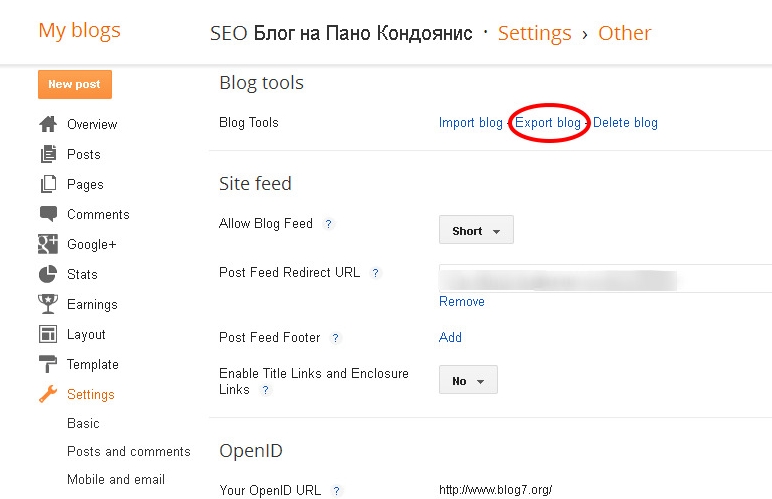Click the Delete blog link
Screen dimensions: 772x499
coord(625,123)
